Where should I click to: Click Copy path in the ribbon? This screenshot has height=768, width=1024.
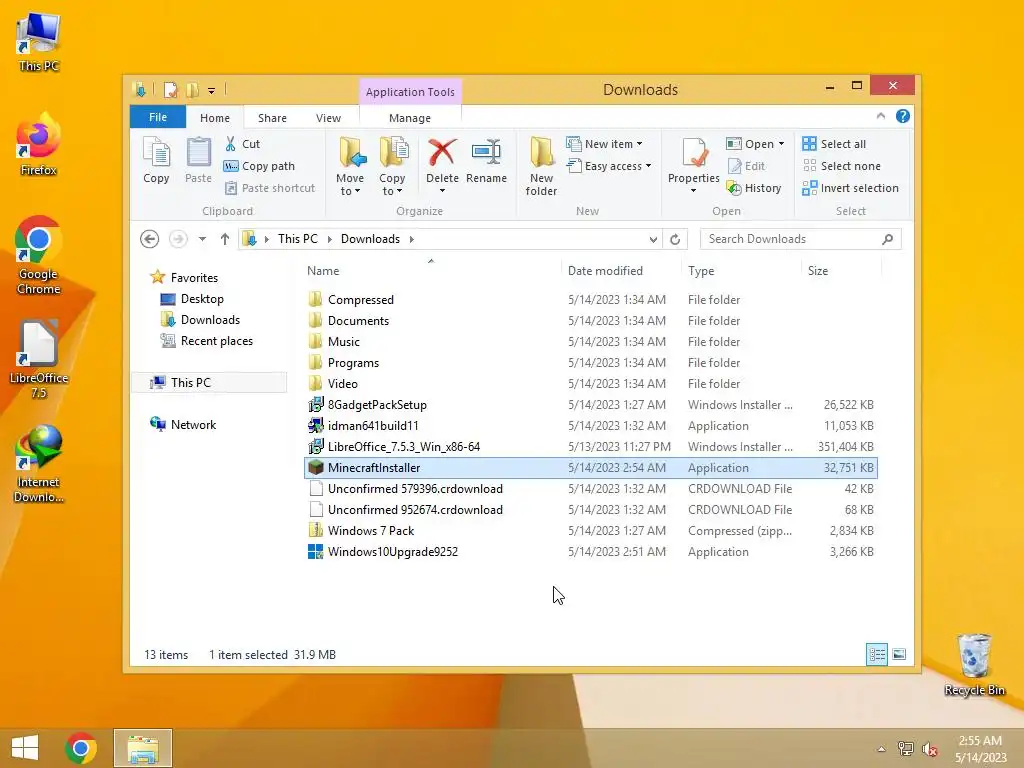pos(259,166)
